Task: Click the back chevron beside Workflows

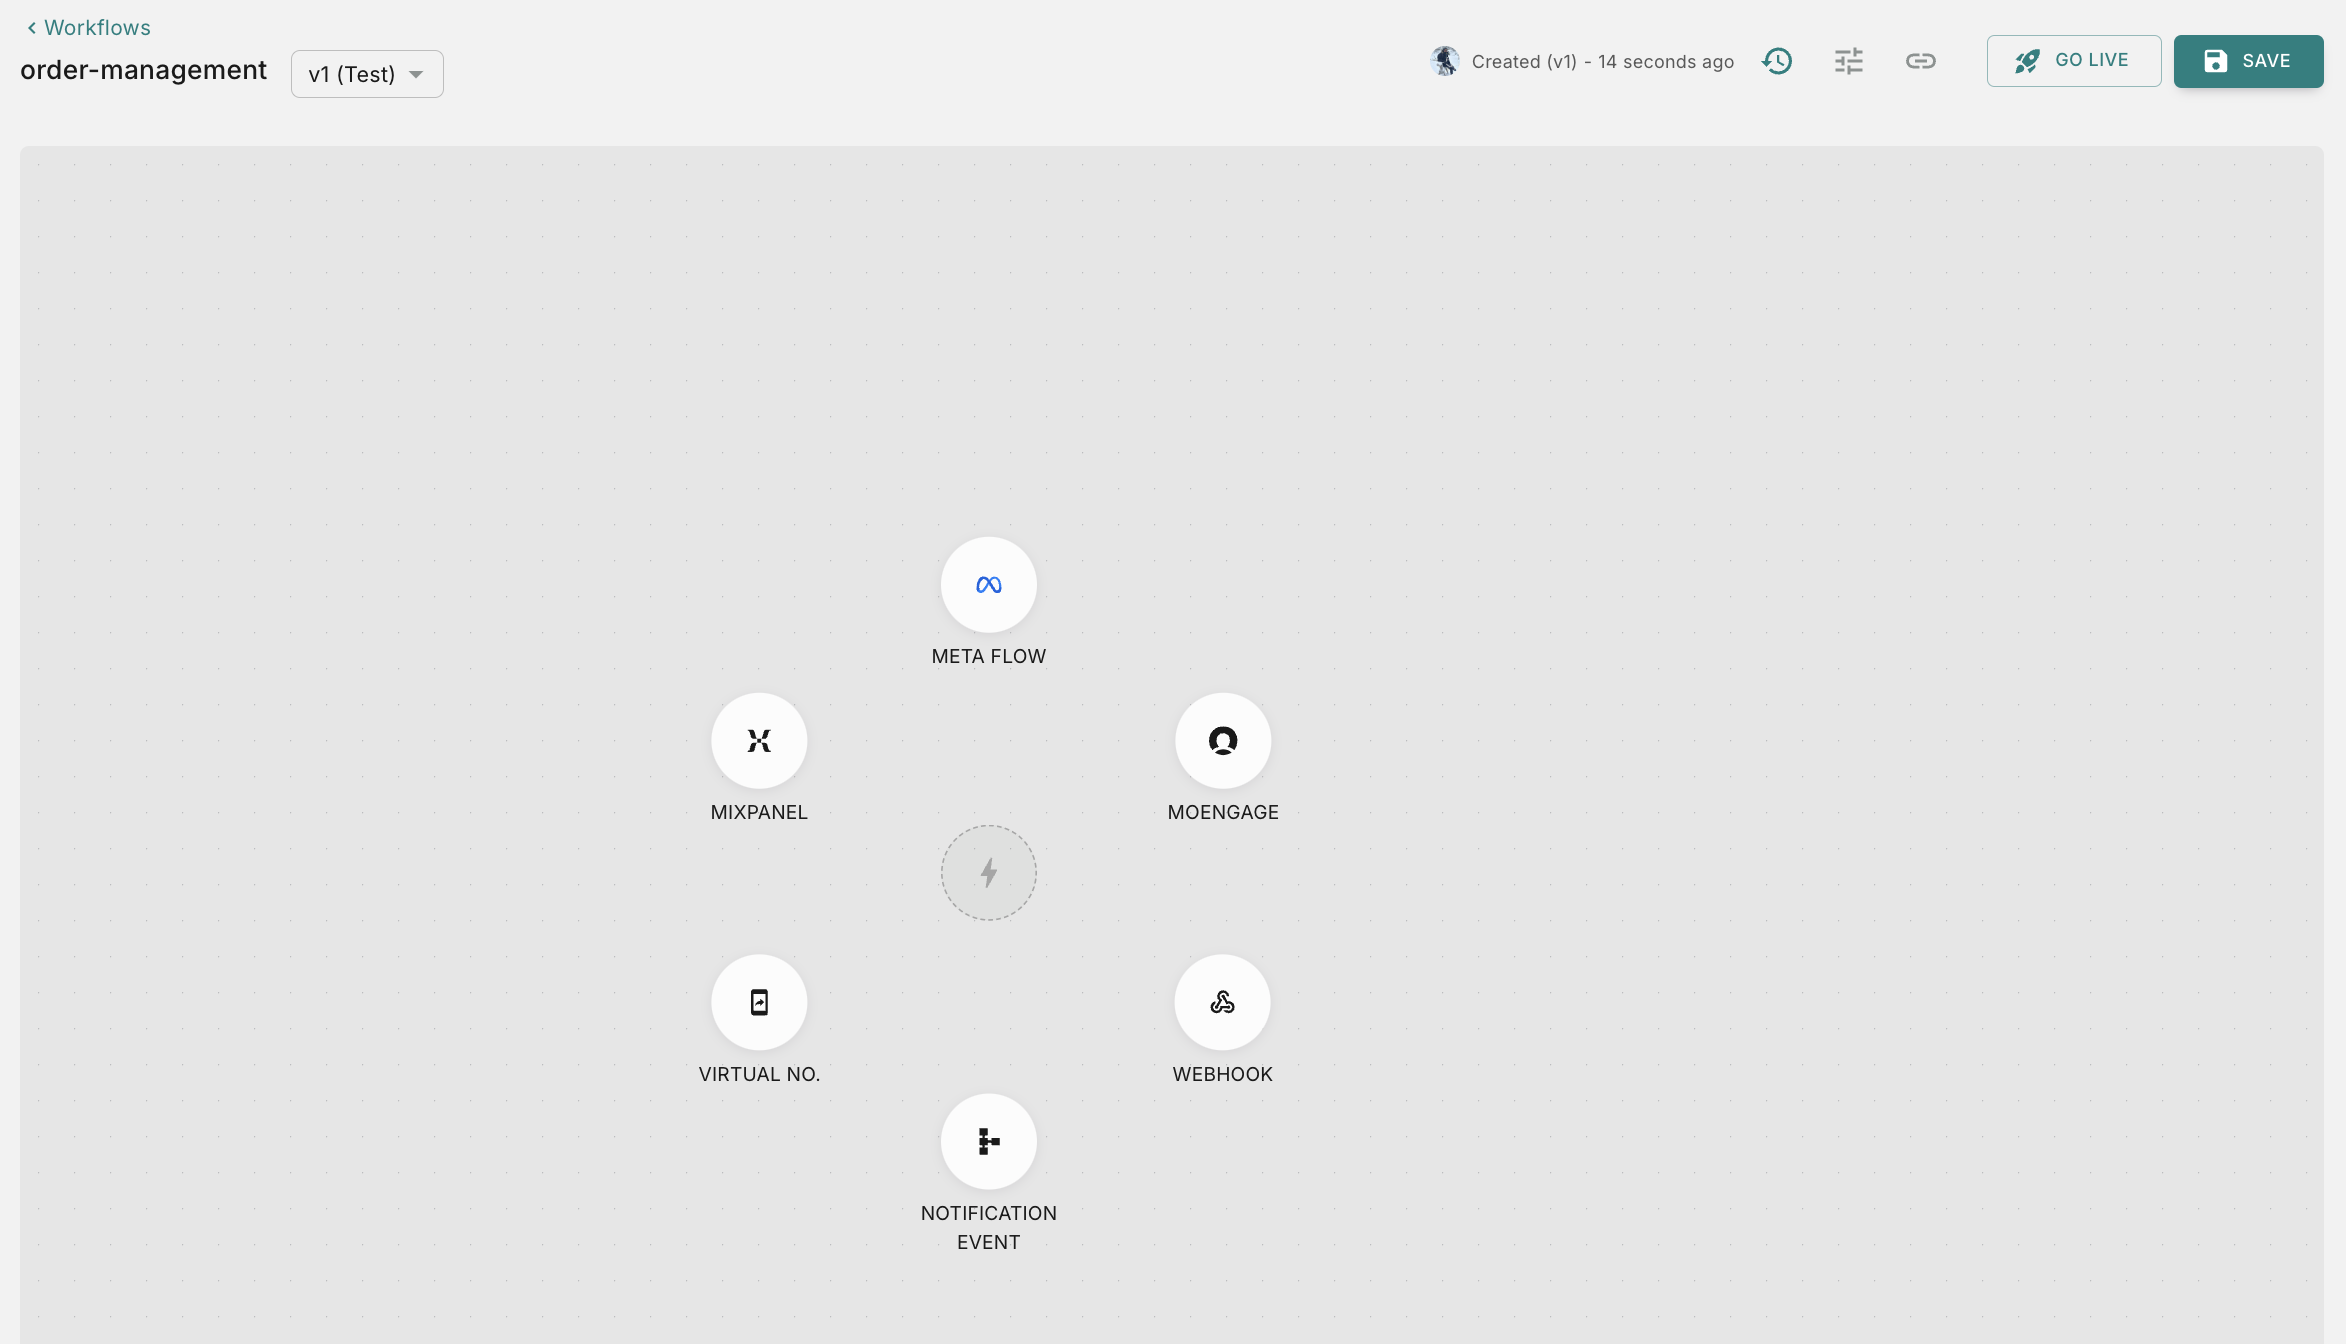Action: click(x=32, y=28)
